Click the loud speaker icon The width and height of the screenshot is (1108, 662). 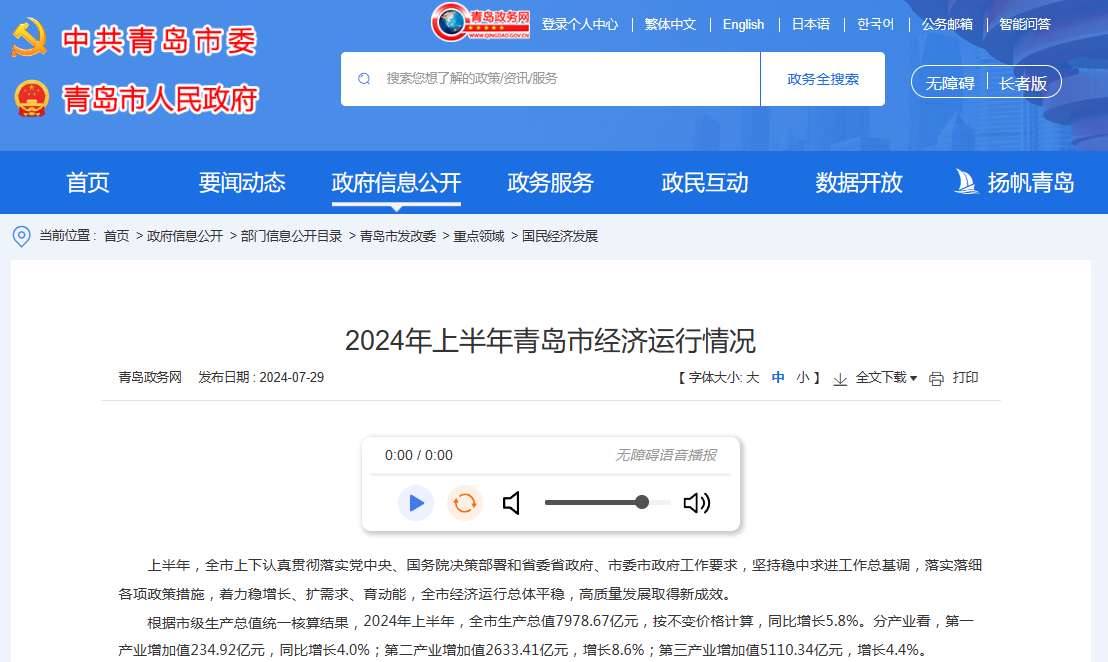[696, 503]
